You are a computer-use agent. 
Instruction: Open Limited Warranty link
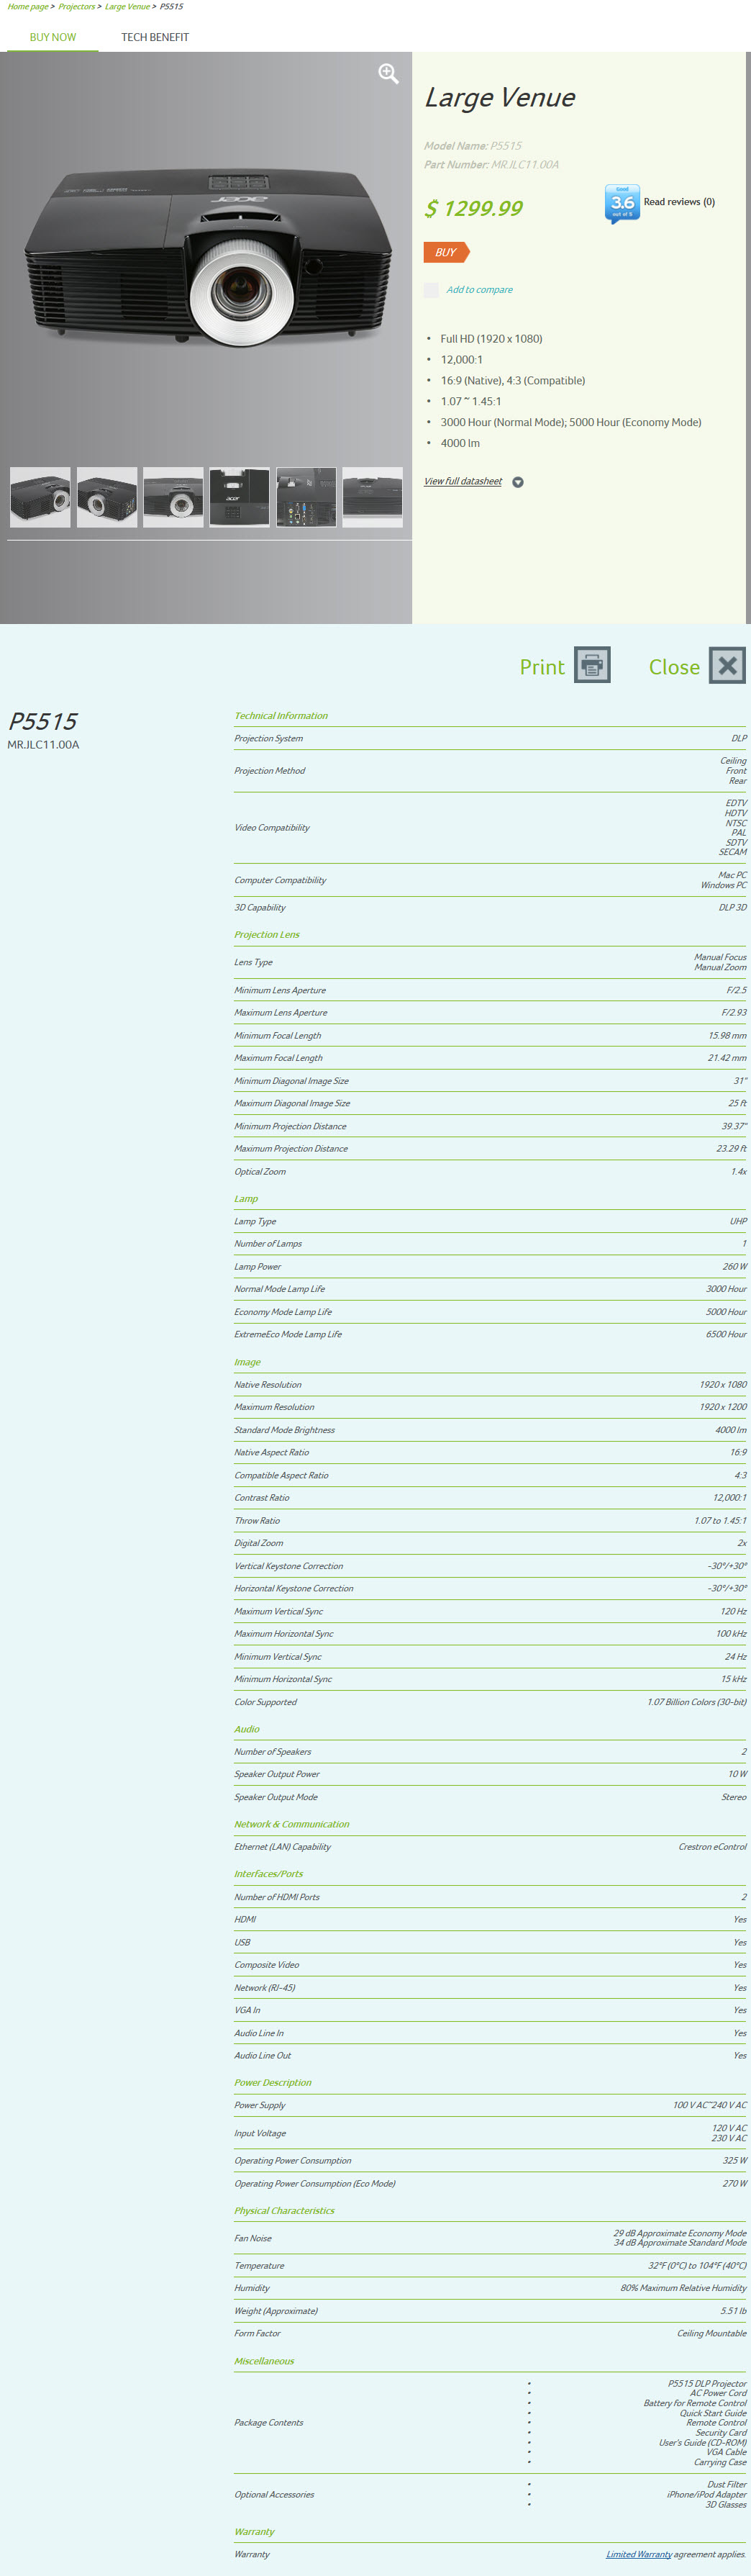[638, 2553]
